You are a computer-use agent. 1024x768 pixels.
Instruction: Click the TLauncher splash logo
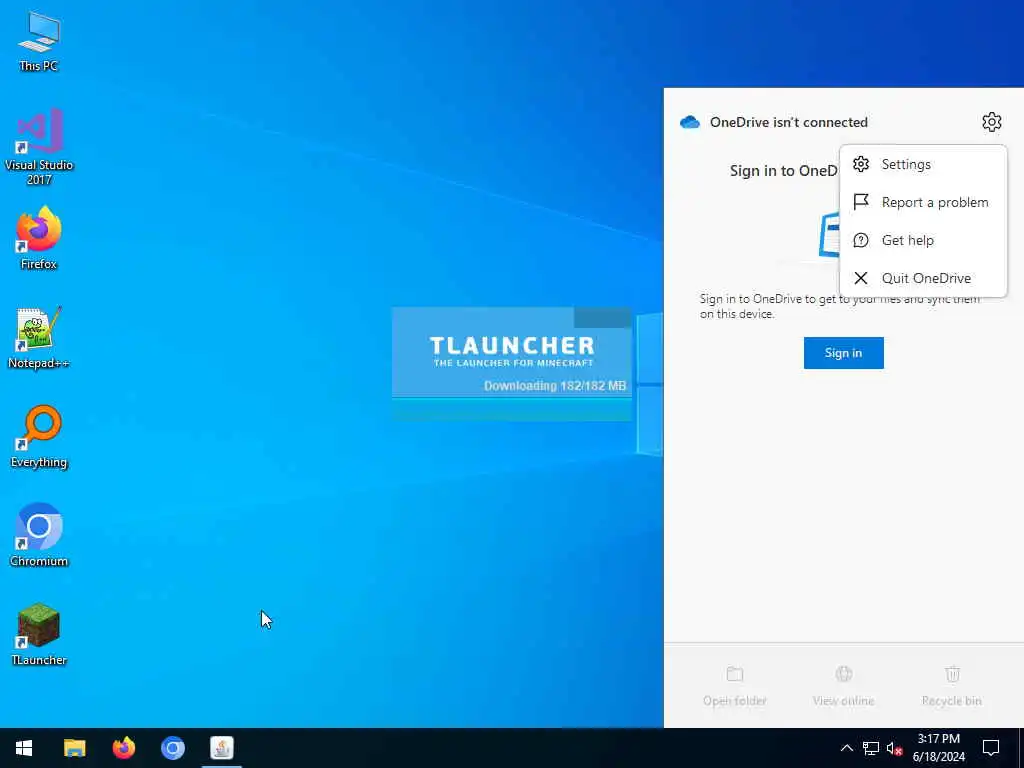(513, 351)
